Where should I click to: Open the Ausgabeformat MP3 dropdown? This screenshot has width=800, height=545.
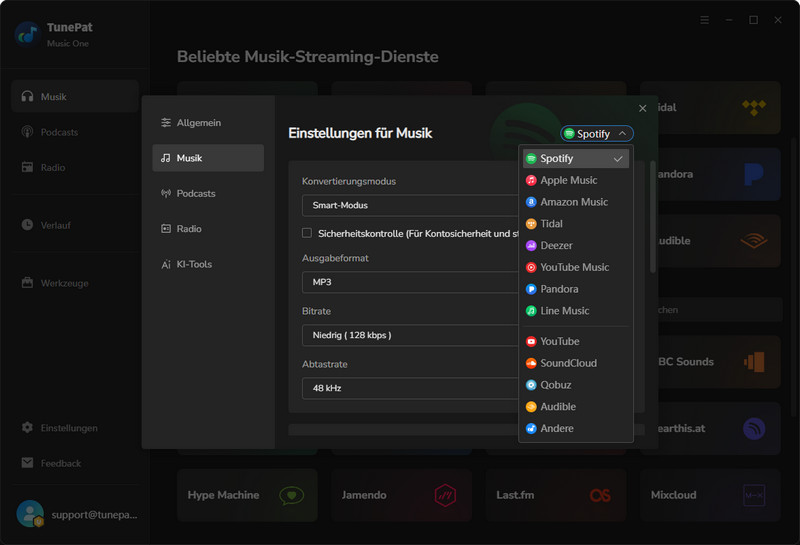click(x=410, y=282)
